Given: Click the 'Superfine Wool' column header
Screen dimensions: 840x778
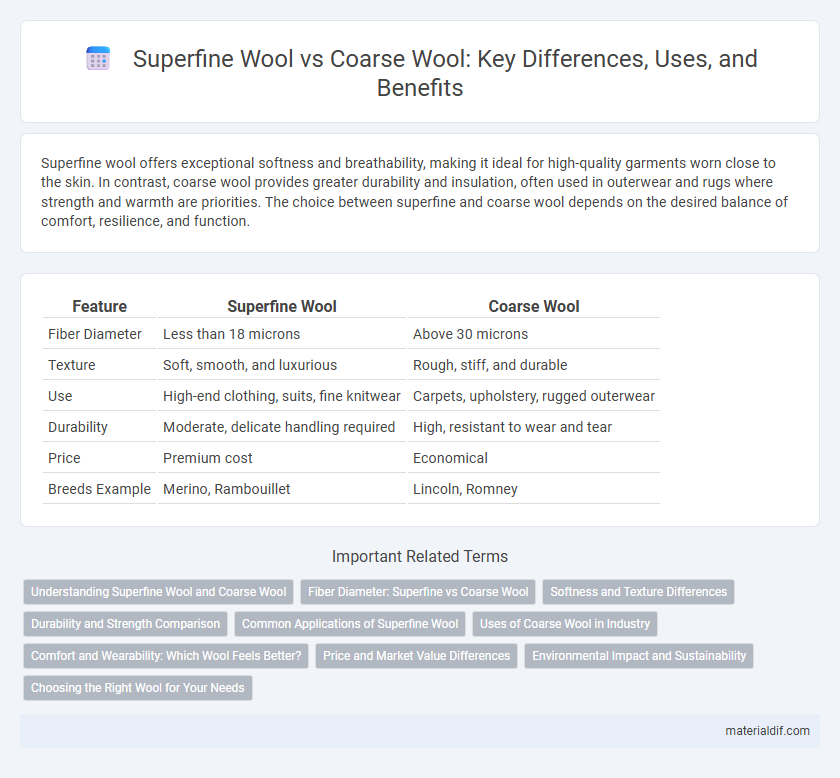Looking at the screenshot, I should (x=282, y=306).
